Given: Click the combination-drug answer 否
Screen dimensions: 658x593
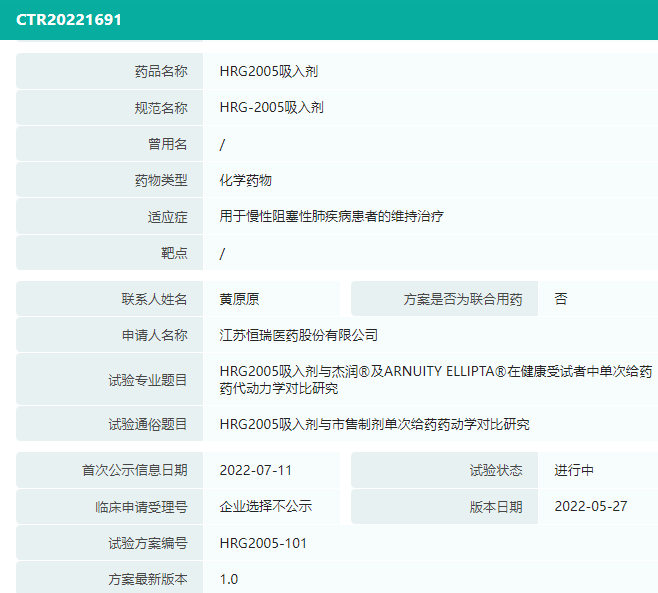Looking at the screenshot, I should click(561, 299).
